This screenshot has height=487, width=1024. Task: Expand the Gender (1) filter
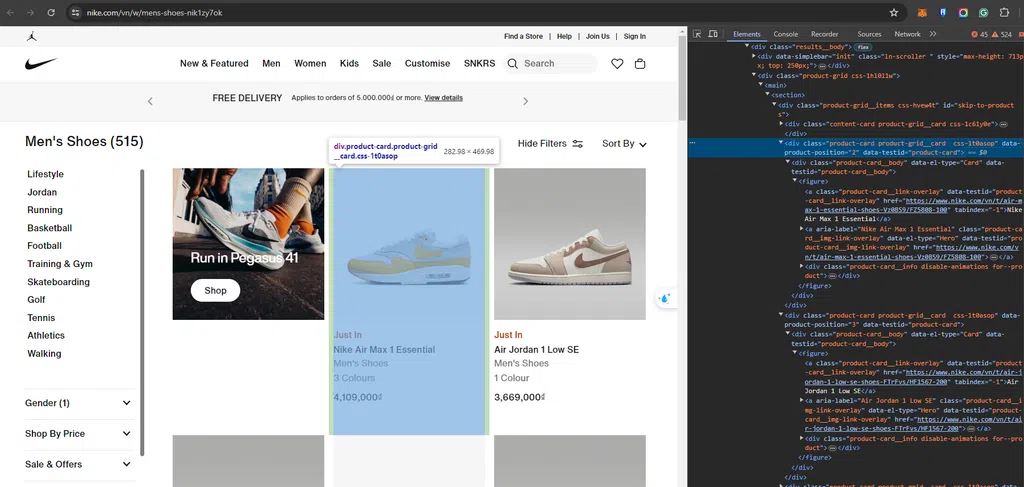pyautogui.click(x=78, y=403)
